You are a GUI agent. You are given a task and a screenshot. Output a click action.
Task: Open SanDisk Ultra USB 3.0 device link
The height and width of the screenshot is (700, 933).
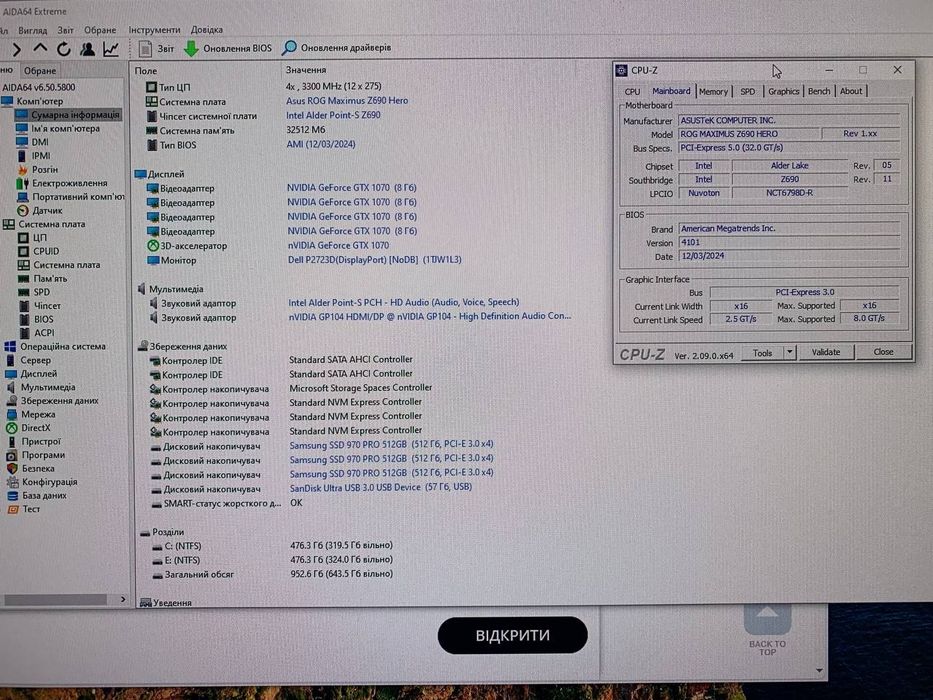[381, 487]
